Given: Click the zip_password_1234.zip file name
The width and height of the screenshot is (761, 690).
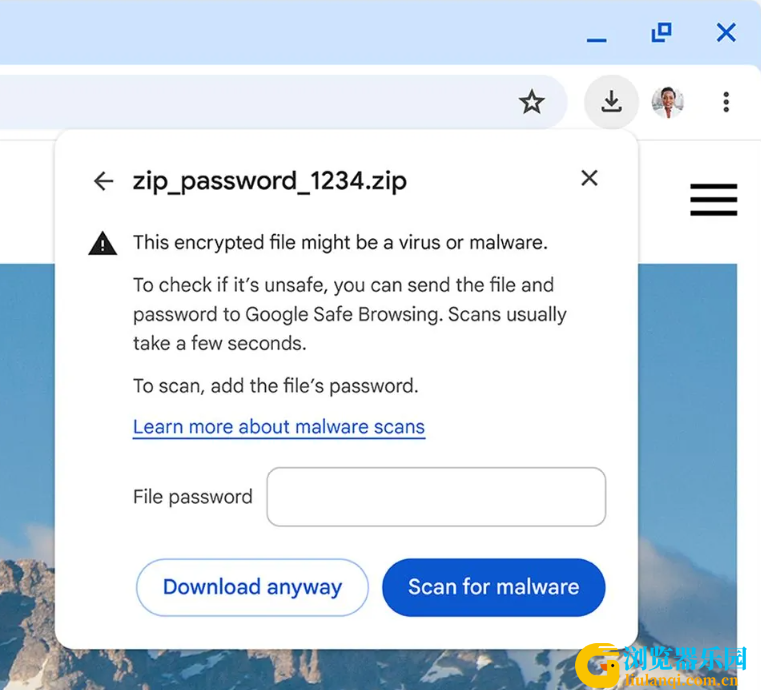Looking at the screenshot, I should 270,181.
